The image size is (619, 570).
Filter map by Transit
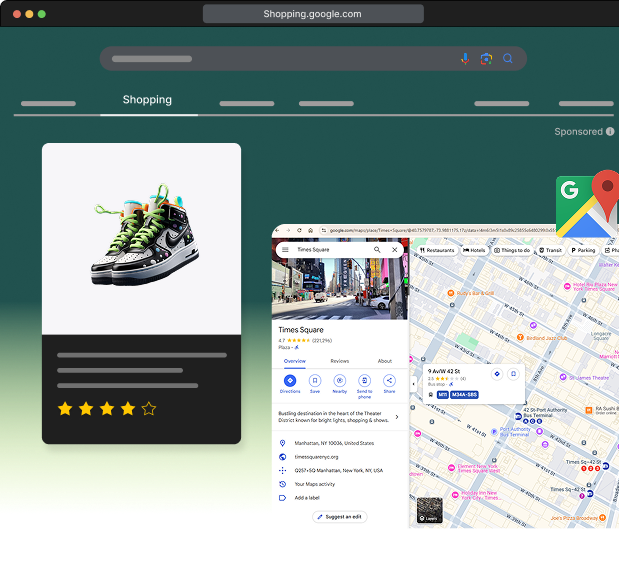click(550, 250)
